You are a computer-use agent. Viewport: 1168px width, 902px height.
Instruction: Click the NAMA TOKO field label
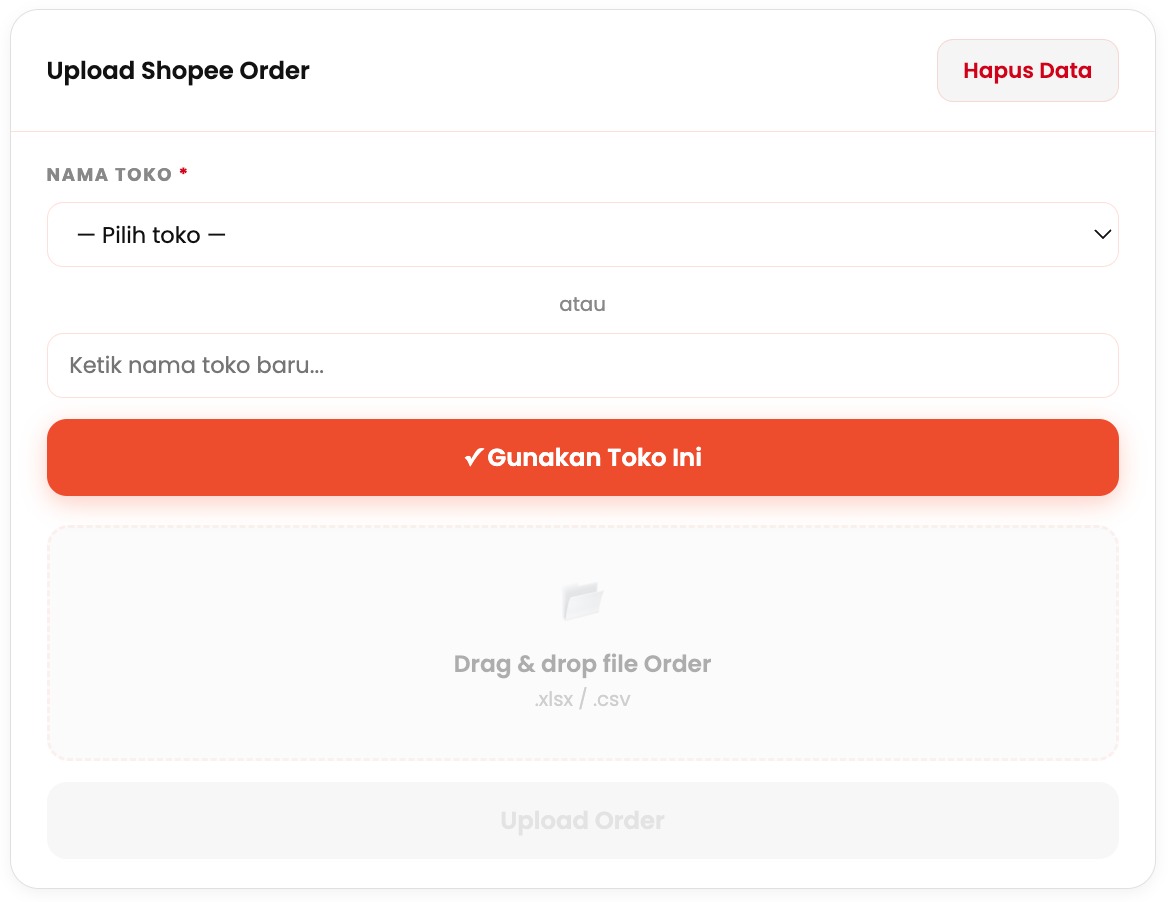click(x=110, y=175)
